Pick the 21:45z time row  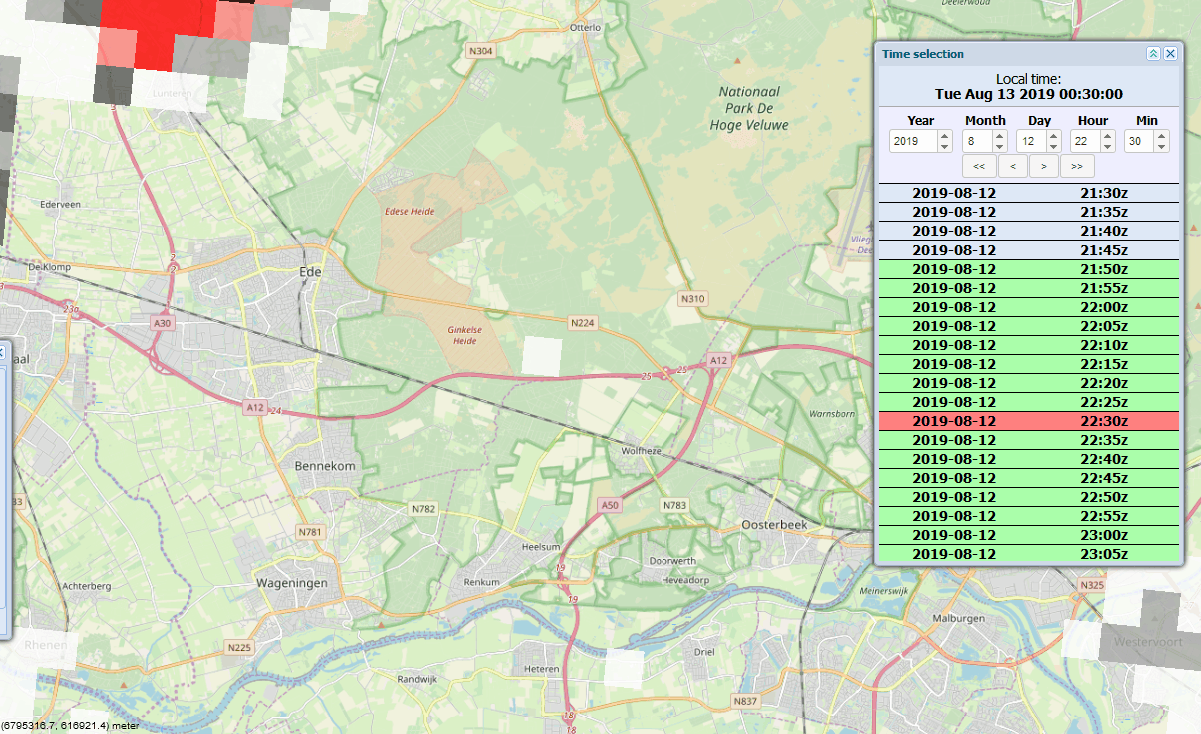(1028, 250)
